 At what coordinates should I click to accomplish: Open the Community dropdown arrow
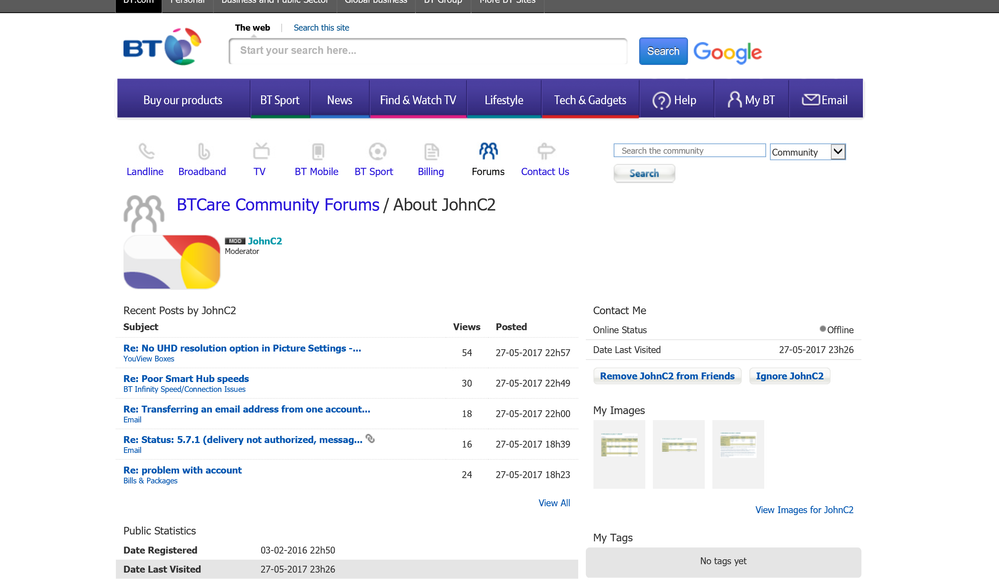[838, 152]
